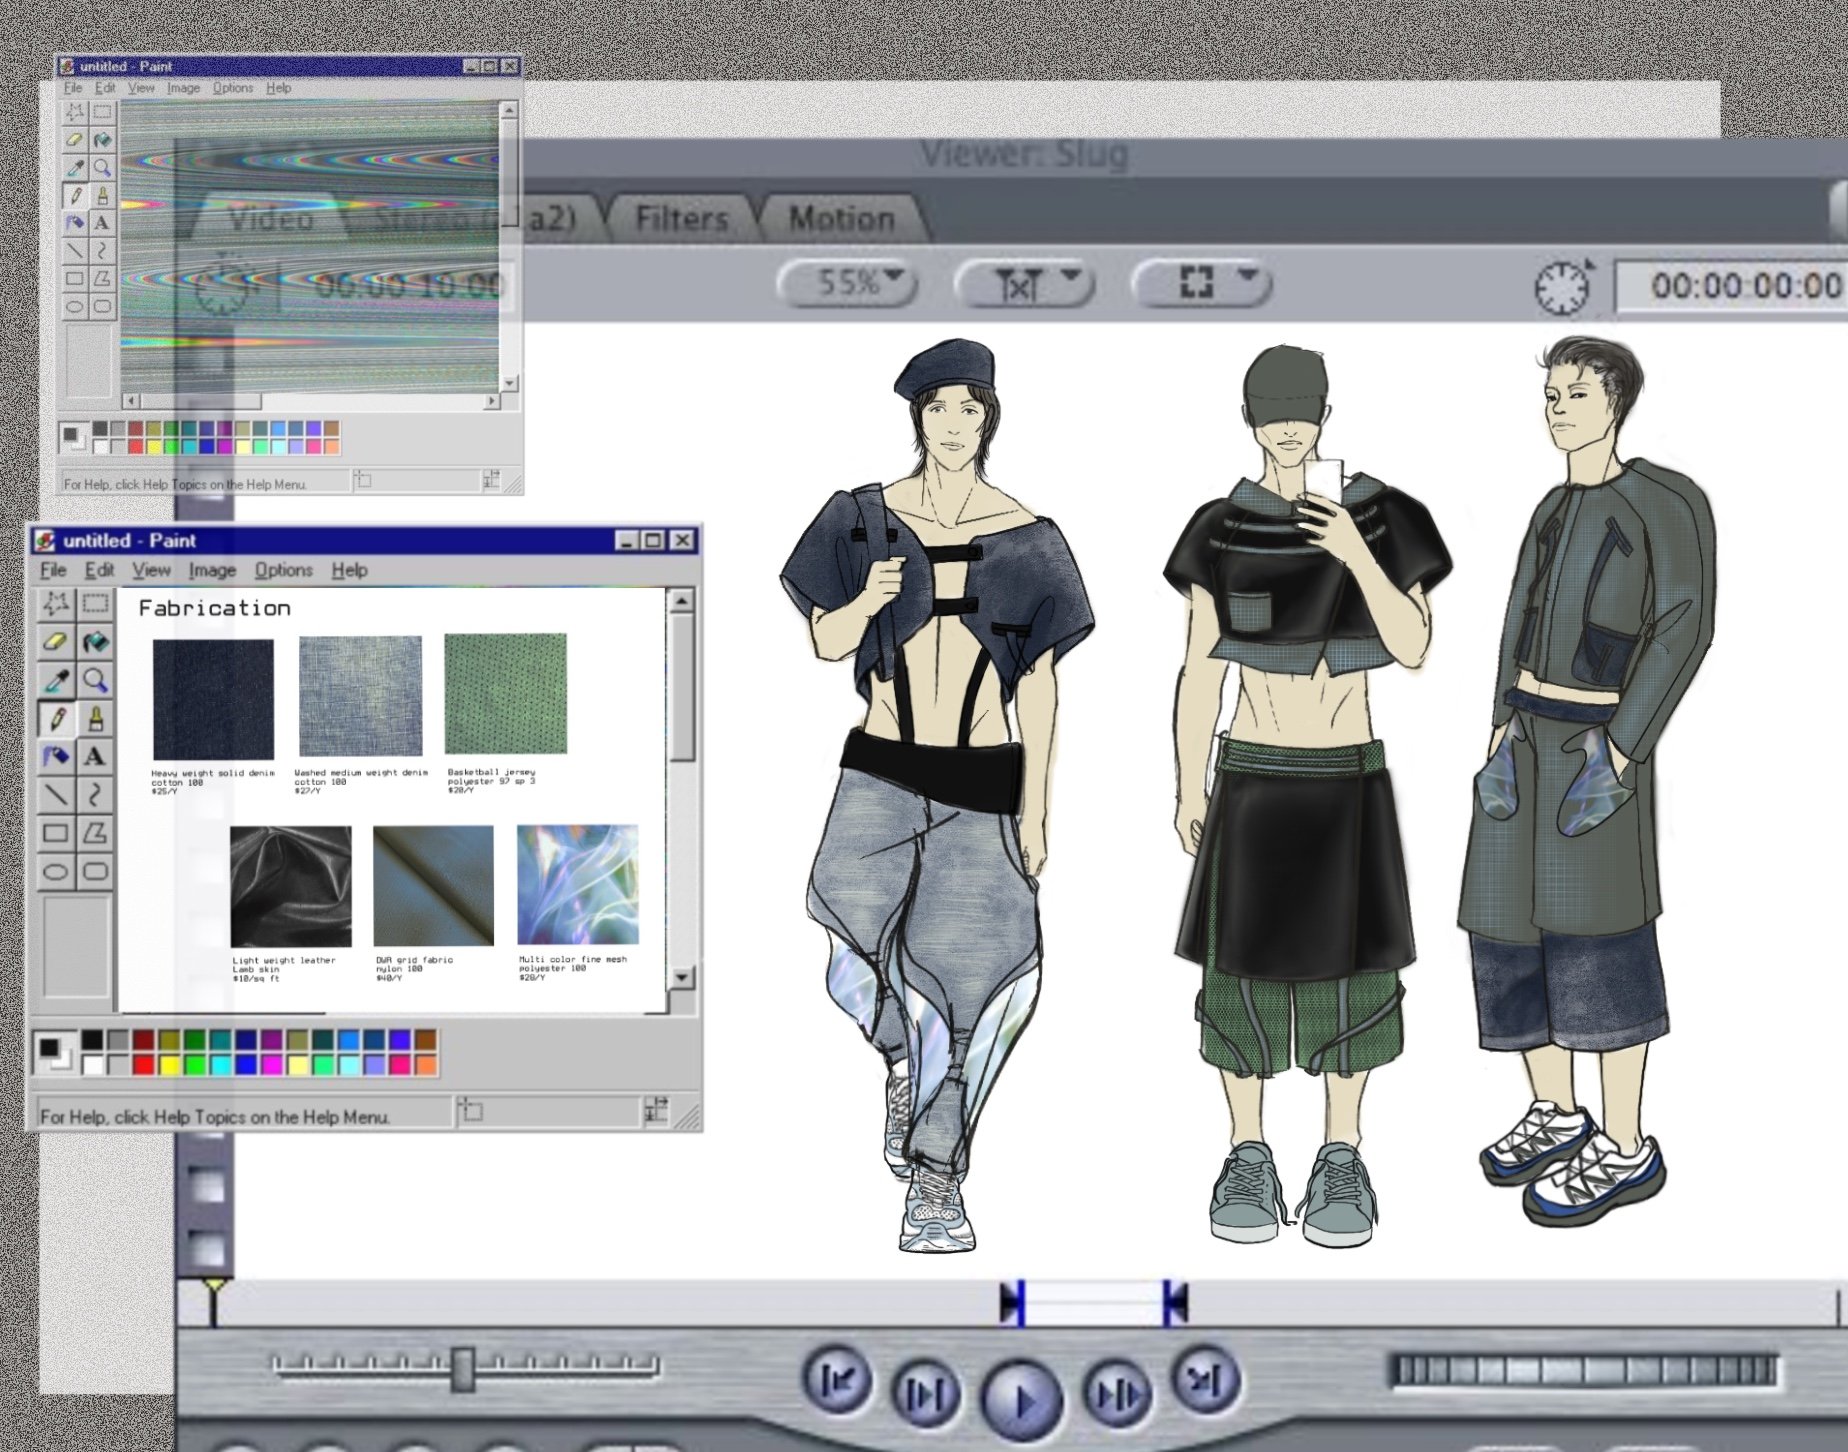Screen dimensions: 1848x1452
Task: Pick orange swatch in Fabrication Paint palette
Action: [425, 1065]
